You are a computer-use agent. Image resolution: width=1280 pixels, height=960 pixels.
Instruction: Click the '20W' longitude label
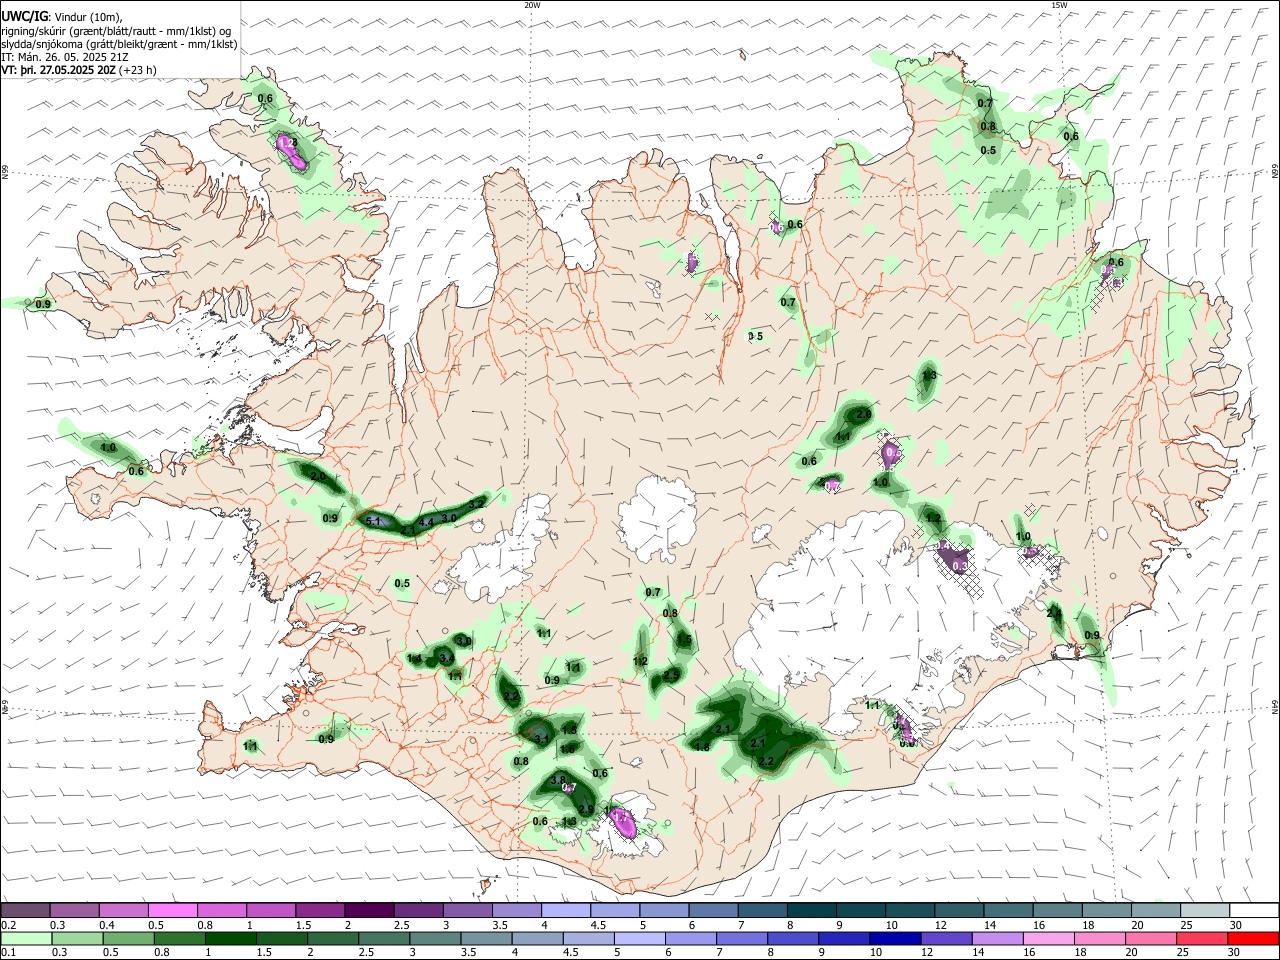click(x=533, y=5)
